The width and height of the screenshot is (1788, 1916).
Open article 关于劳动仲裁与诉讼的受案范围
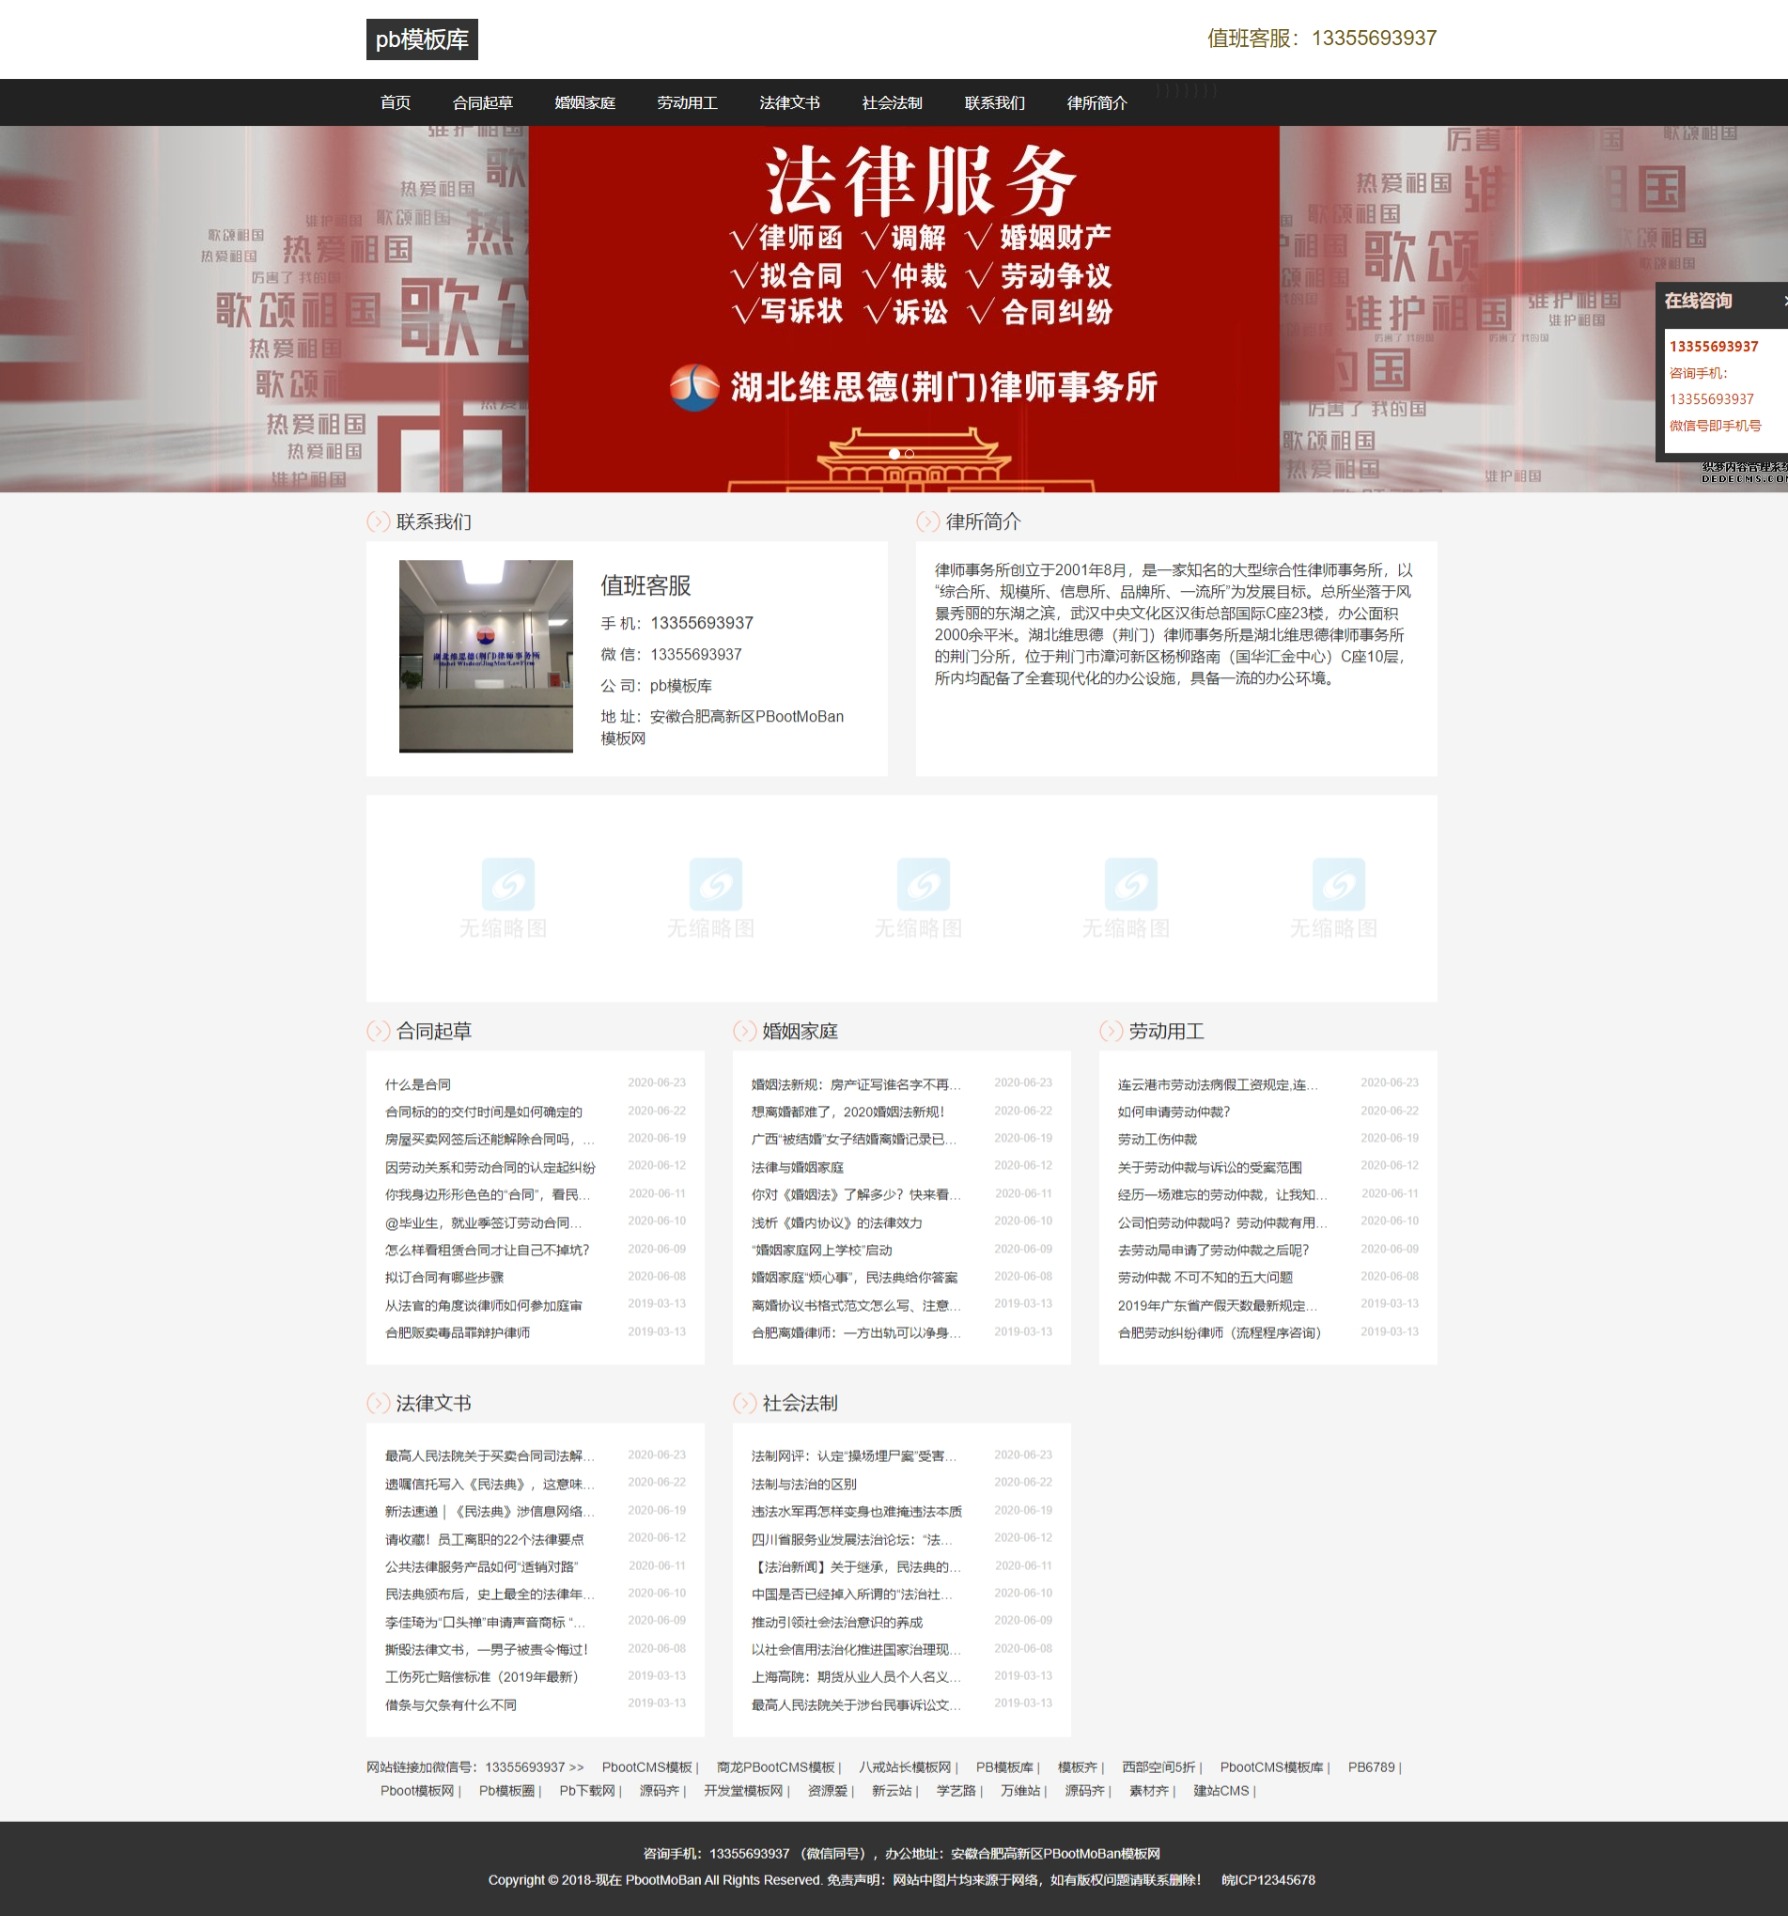point(1210,1167)
